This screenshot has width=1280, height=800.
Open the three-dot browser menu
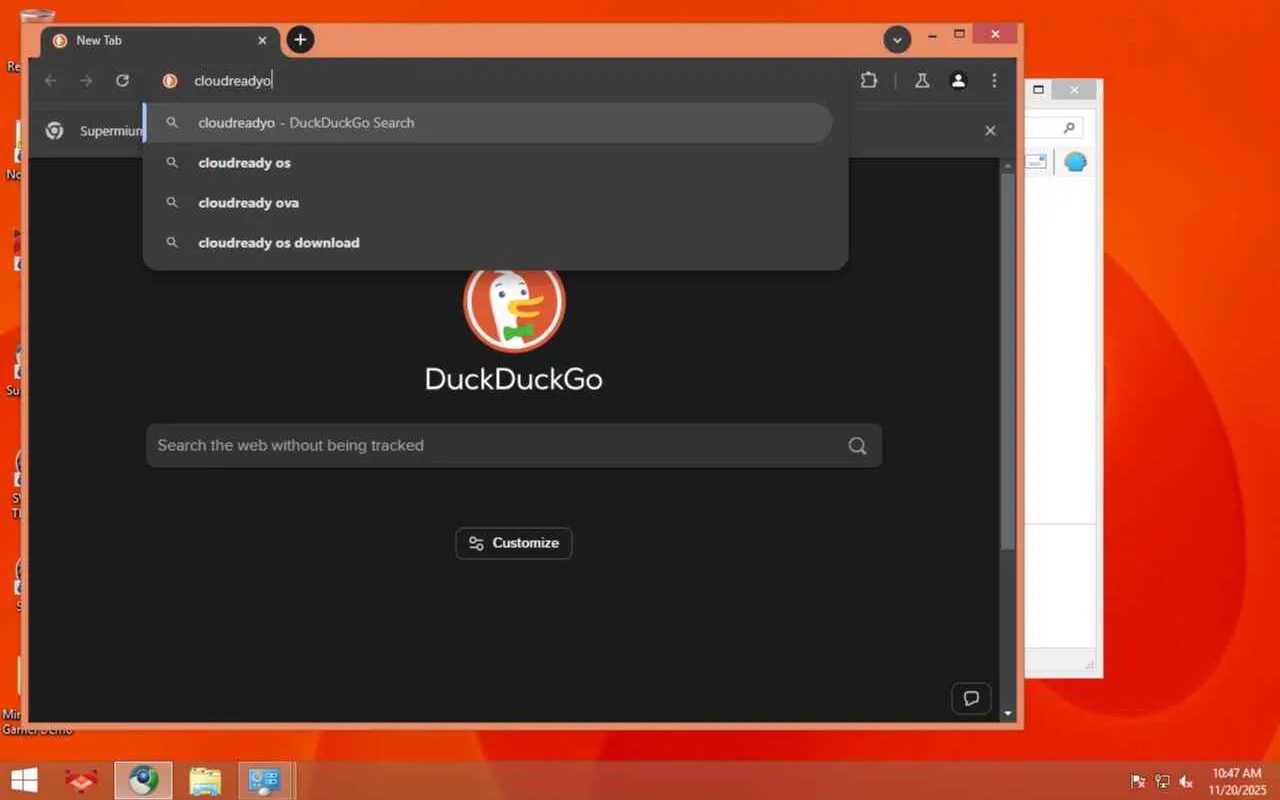pyautogui.click(x=994, y=81)
